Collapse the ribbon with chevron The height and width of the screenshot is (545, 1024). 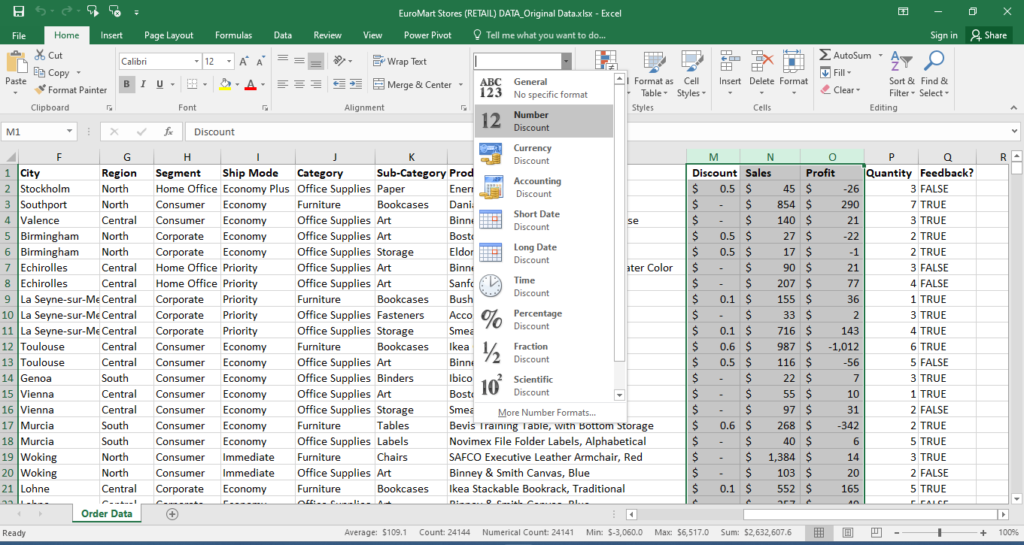click(x=1014, y=108)
